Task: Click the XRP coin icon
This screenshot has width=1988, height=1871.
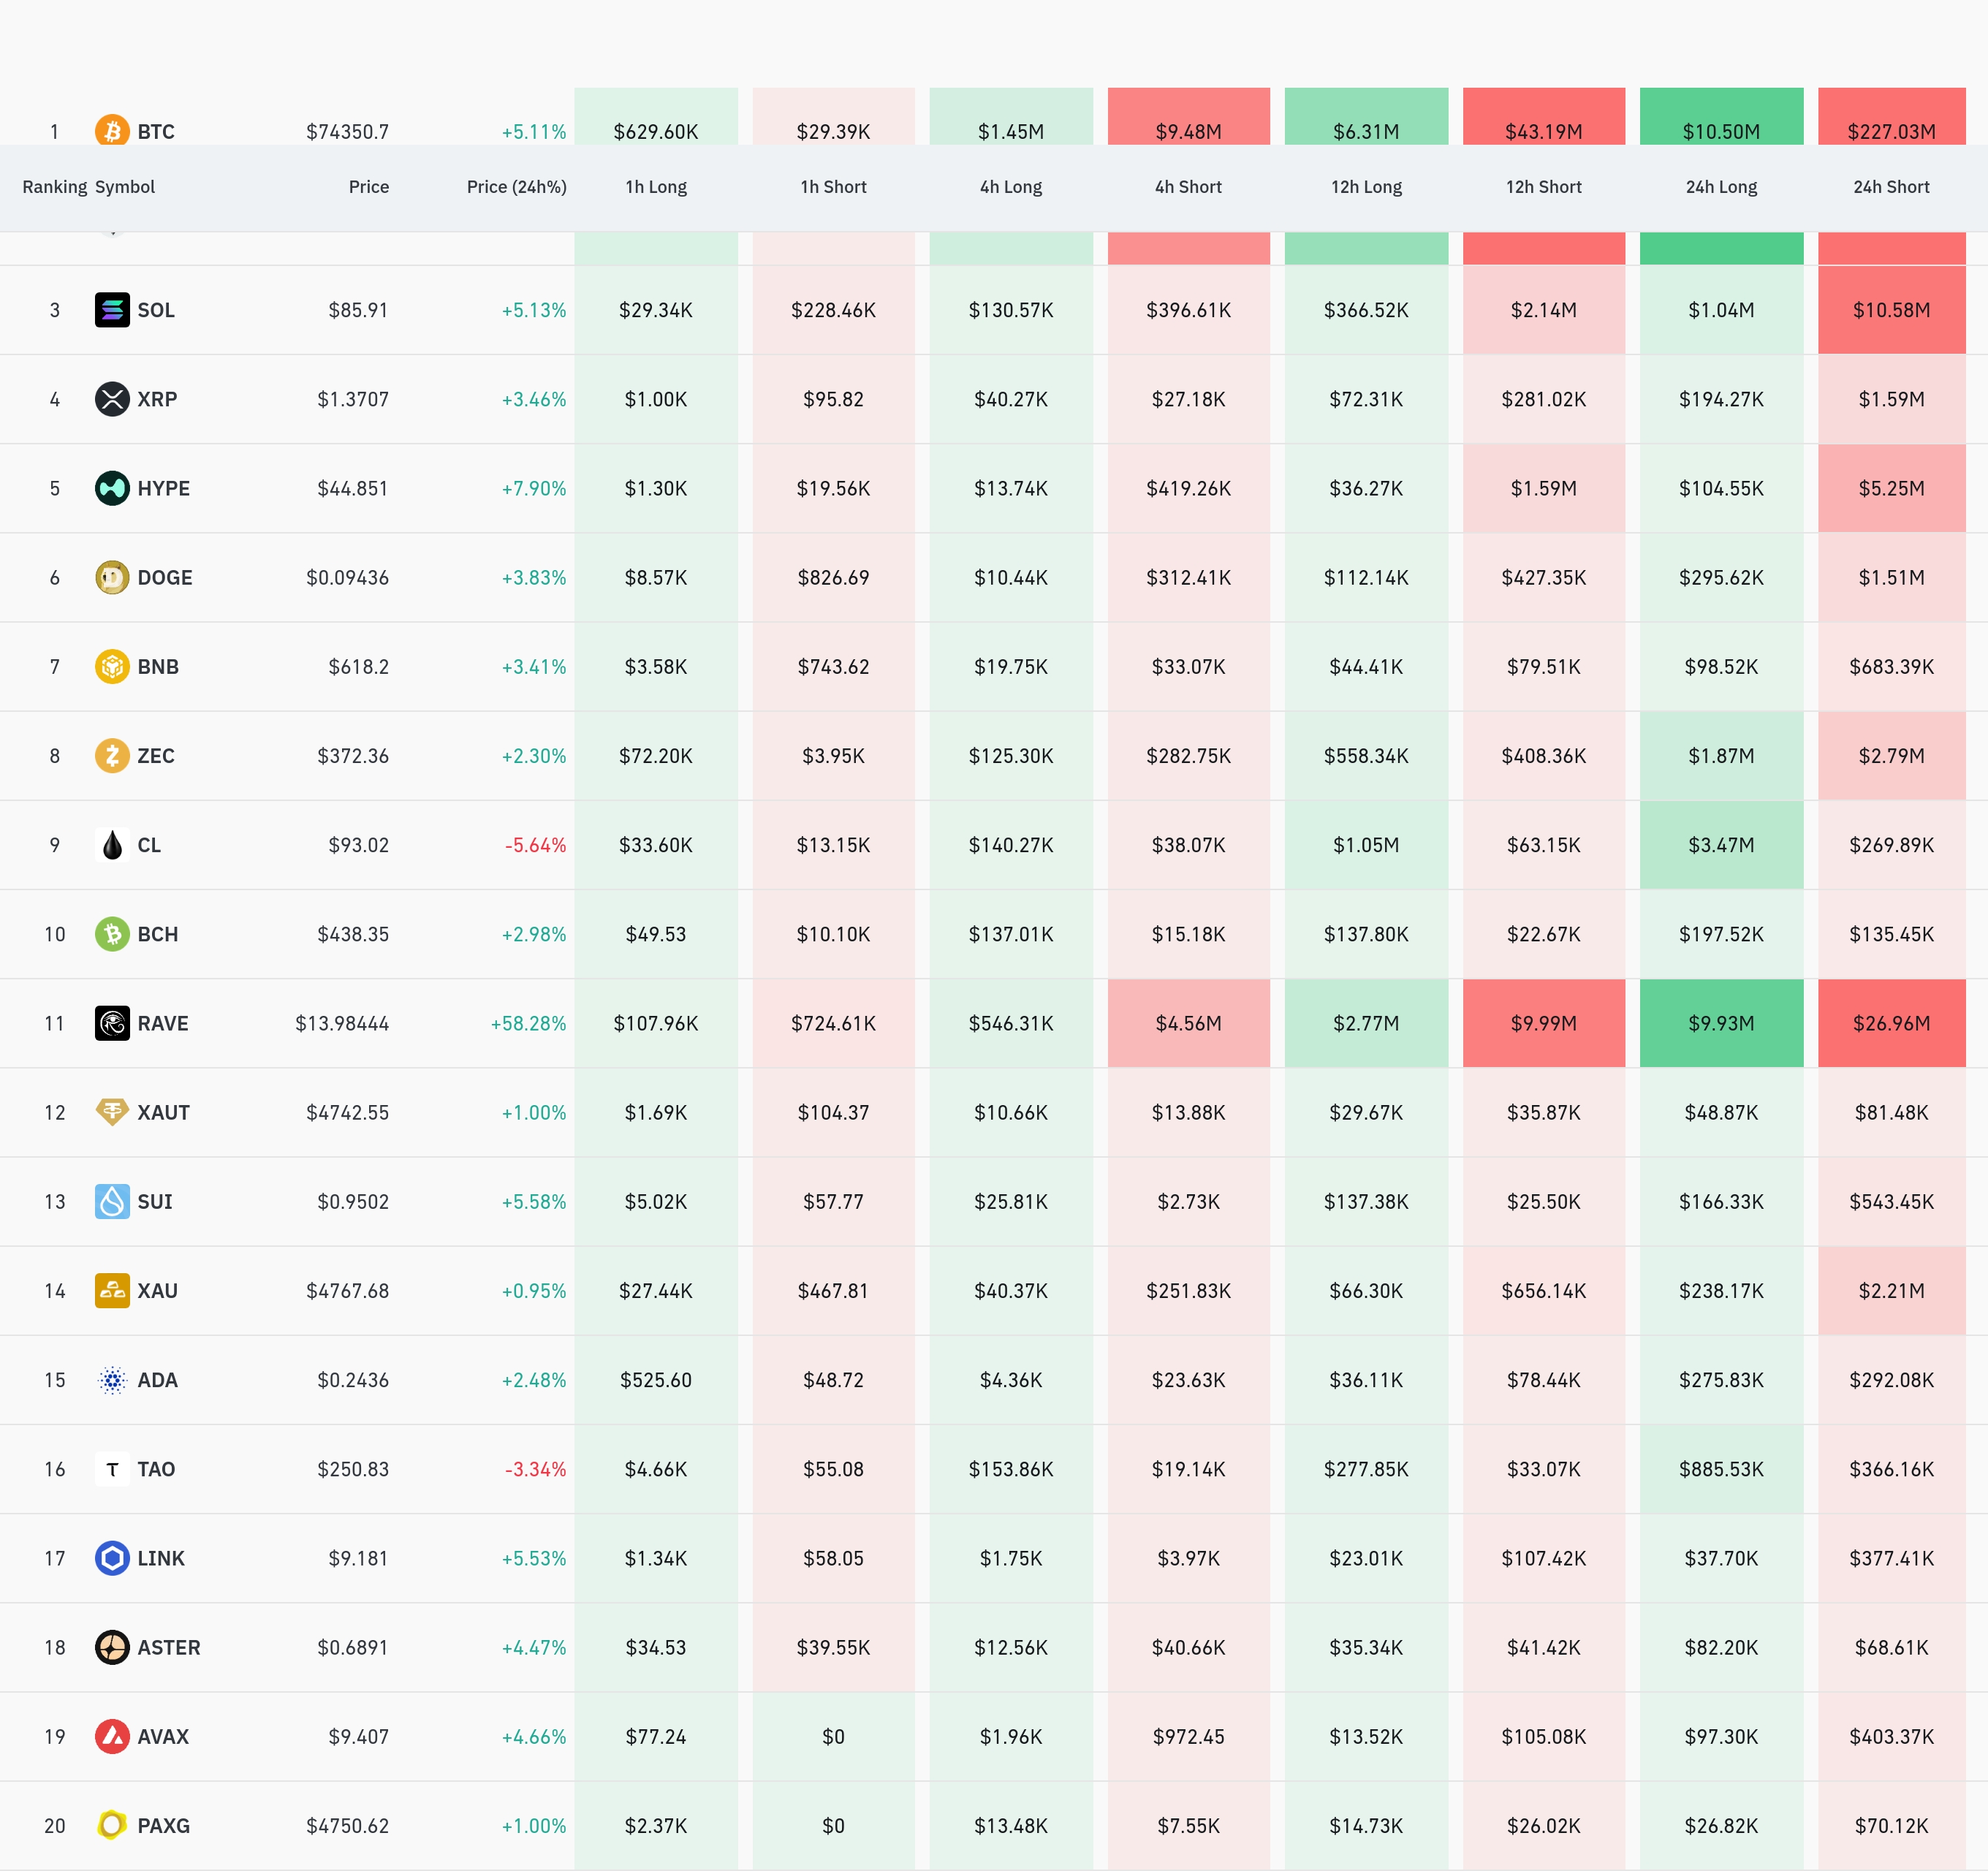Action: click(x=112, y=399)
